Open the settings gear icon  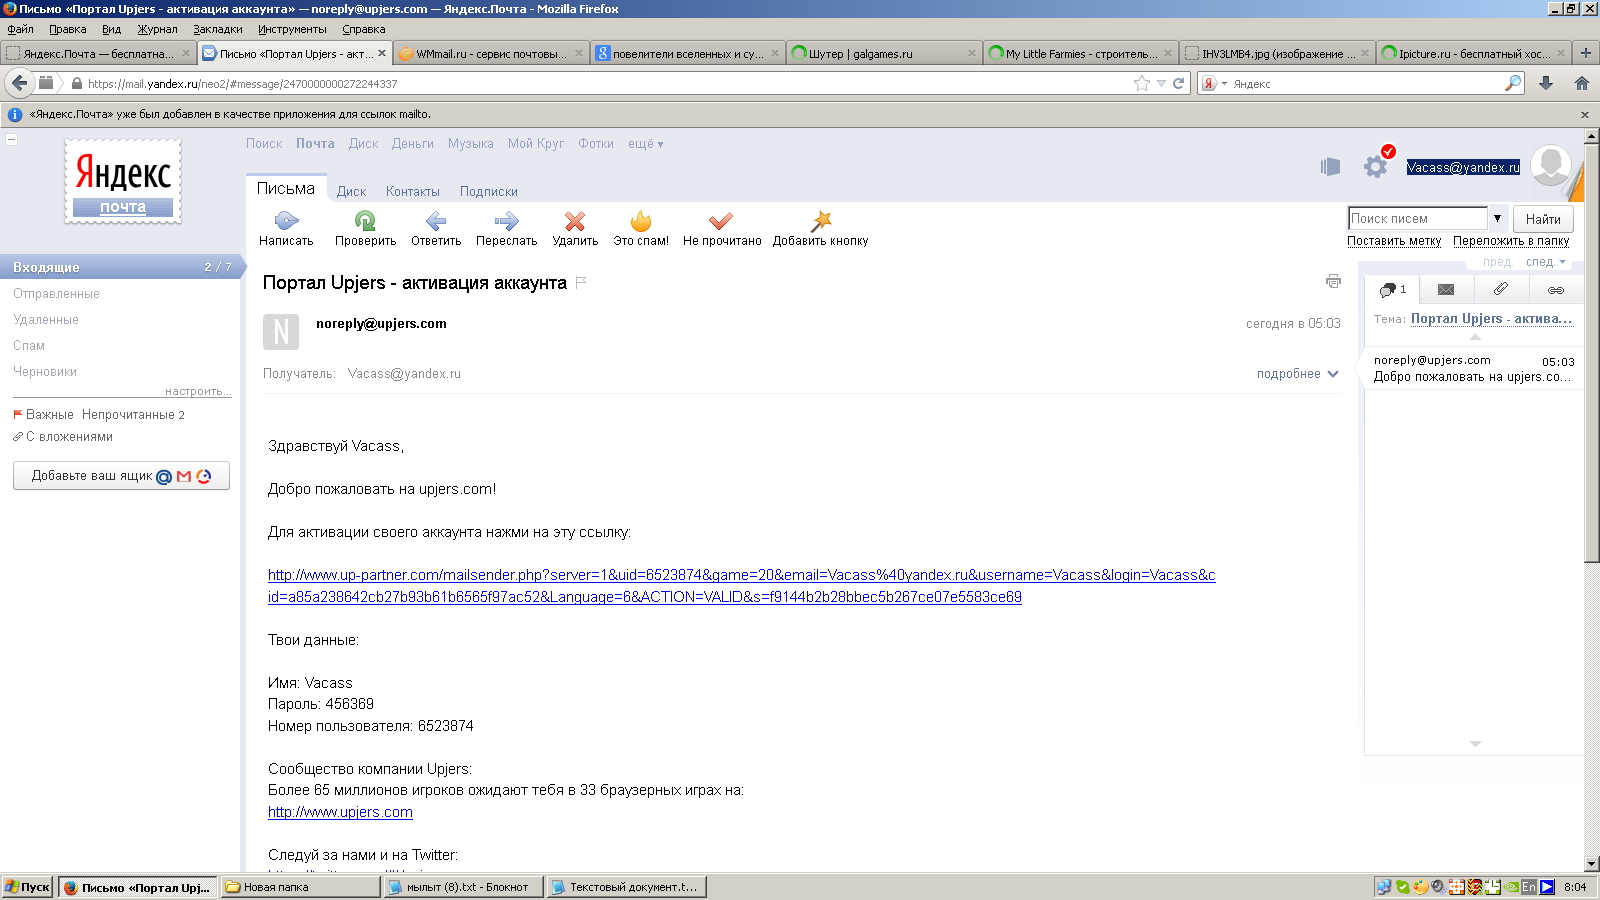(x=1376, y=167)
